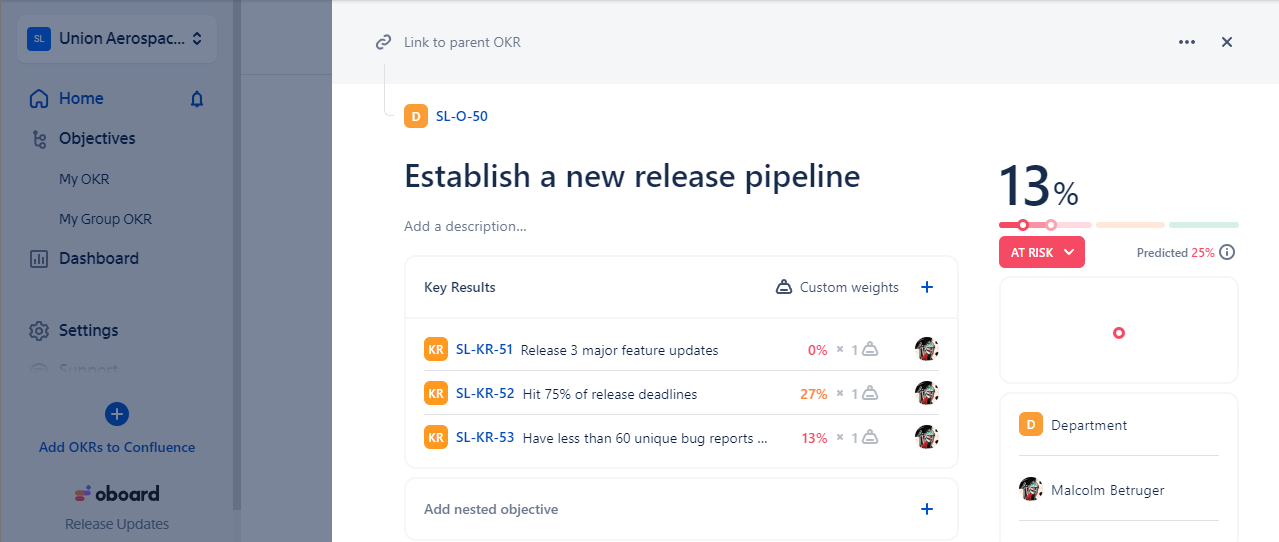Click the Predicted 25% value
Viewport: 1279px width, 542px height.
(1203, 253)
